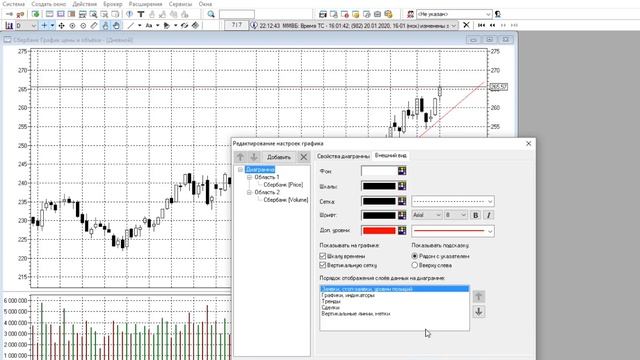640x360 pixels.
Task: Move selected layer up with the arrow button
Action: pos(479,296)
